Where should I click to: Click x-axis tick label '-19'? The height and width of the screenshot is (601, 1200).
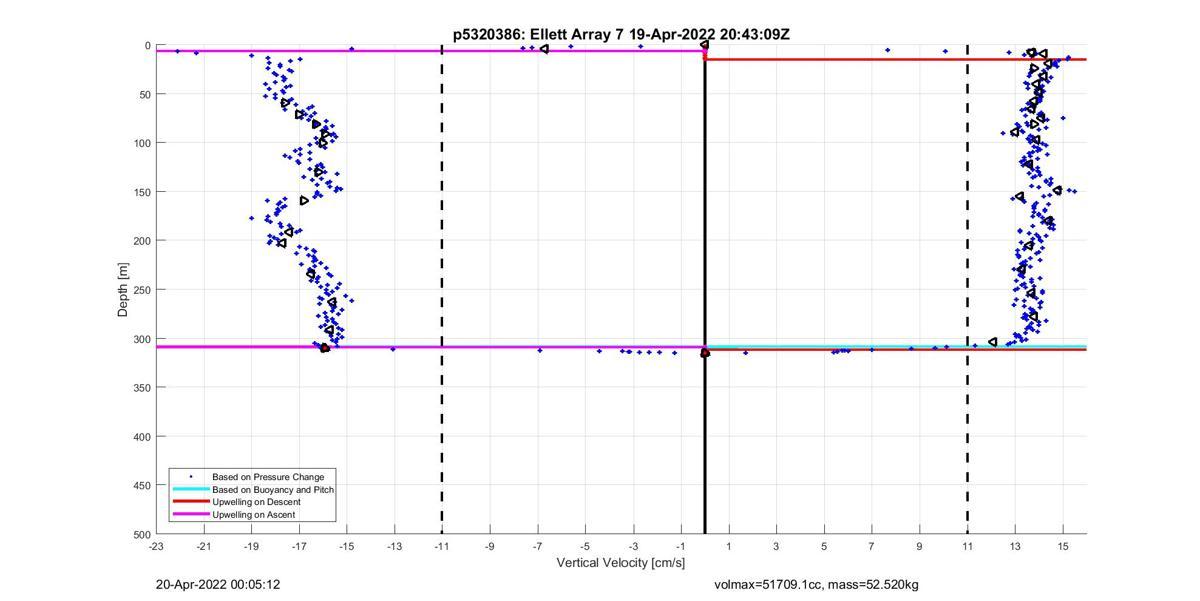coord(251,546)
